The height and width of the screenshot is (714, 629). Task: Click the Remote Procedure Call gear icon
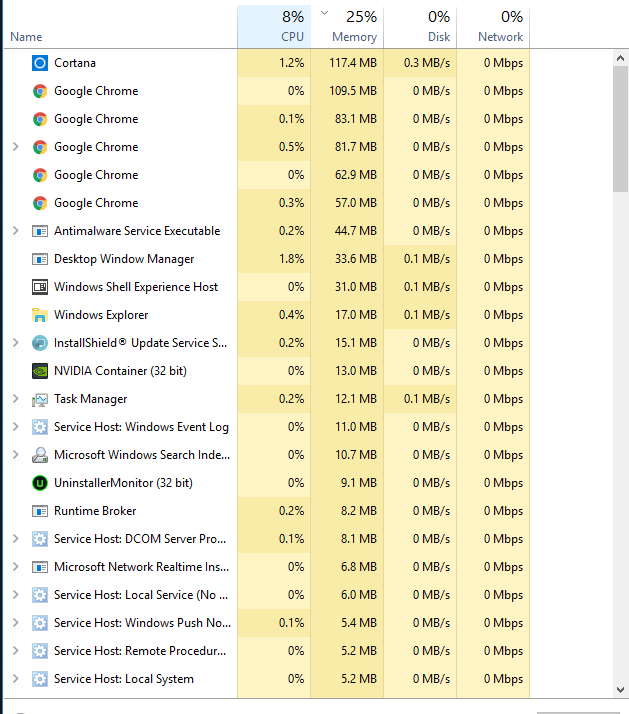(x=40, y=651)
